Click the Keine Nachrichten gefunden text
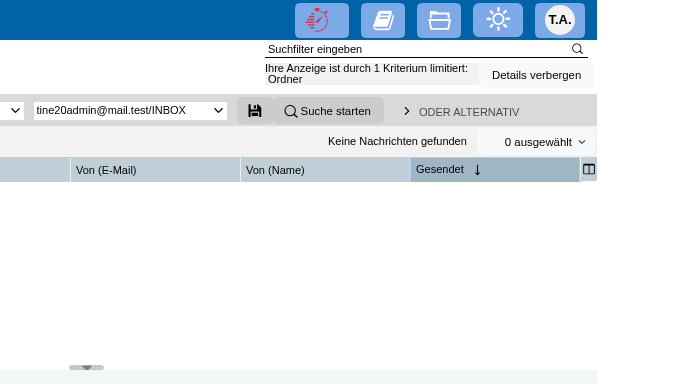683x384 pixels. click(397, 141)
